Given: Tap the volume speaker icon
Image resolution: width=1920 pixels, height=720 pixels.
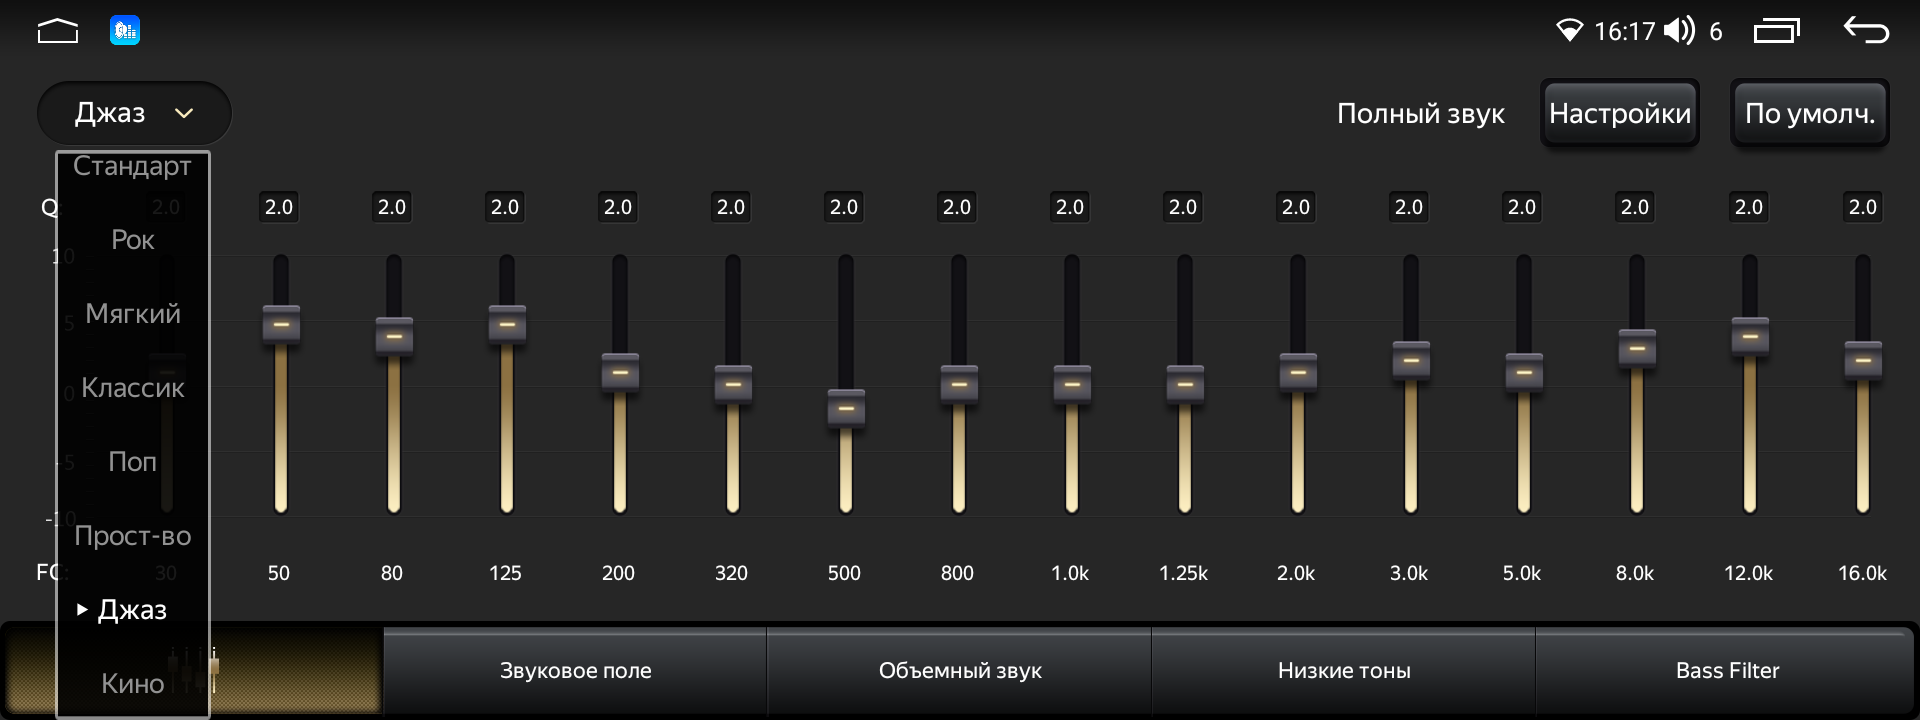Looking at the screenshot, I should click(1679, 31).
